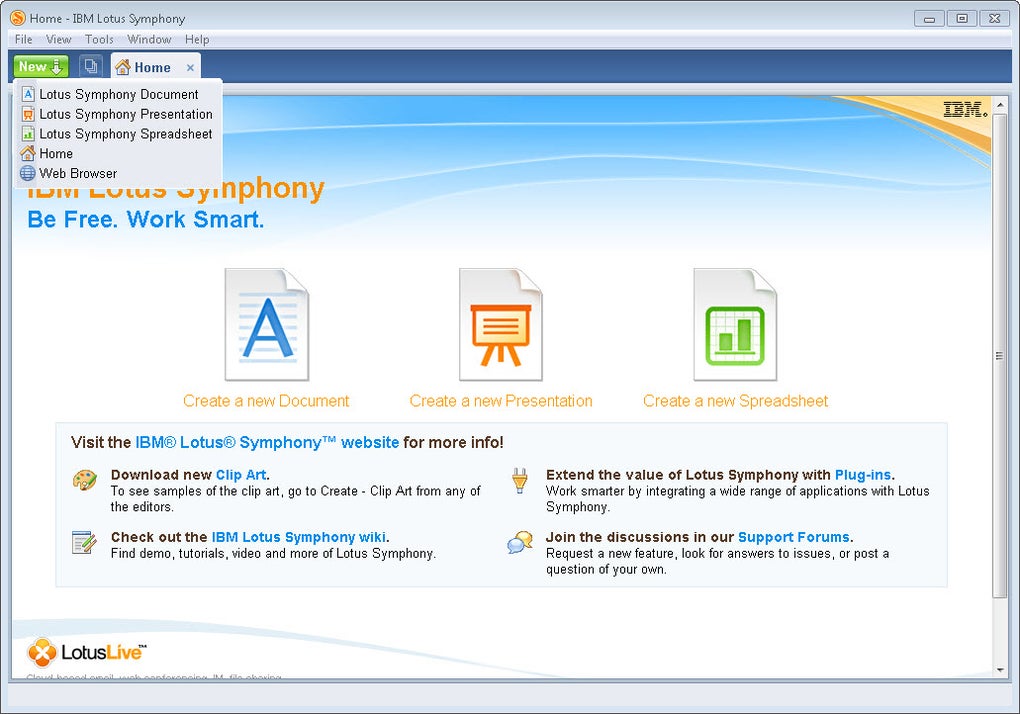Viewport: 1020px width, 714px height.
Task: Click the clip art palette icon
Action: click(x=85, y=481)
